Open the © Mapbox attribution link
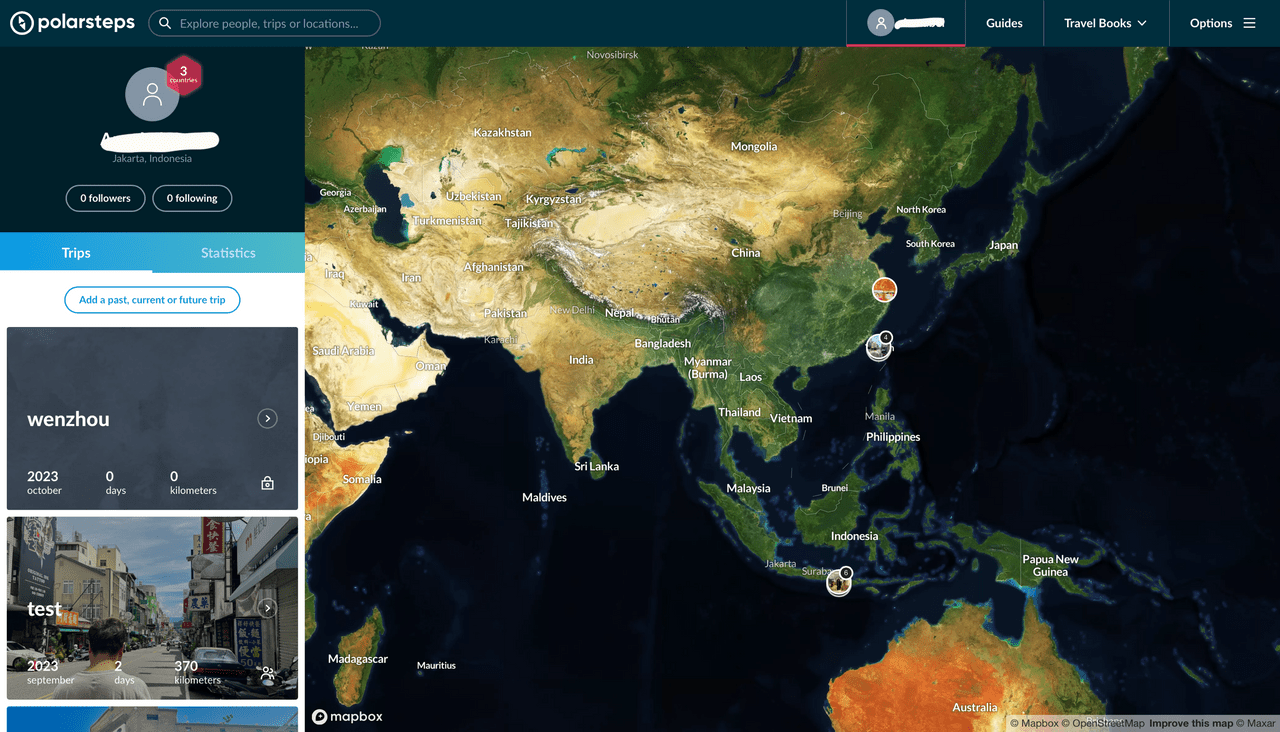Screen dimensions: 1280x732 pos(1034,723)
